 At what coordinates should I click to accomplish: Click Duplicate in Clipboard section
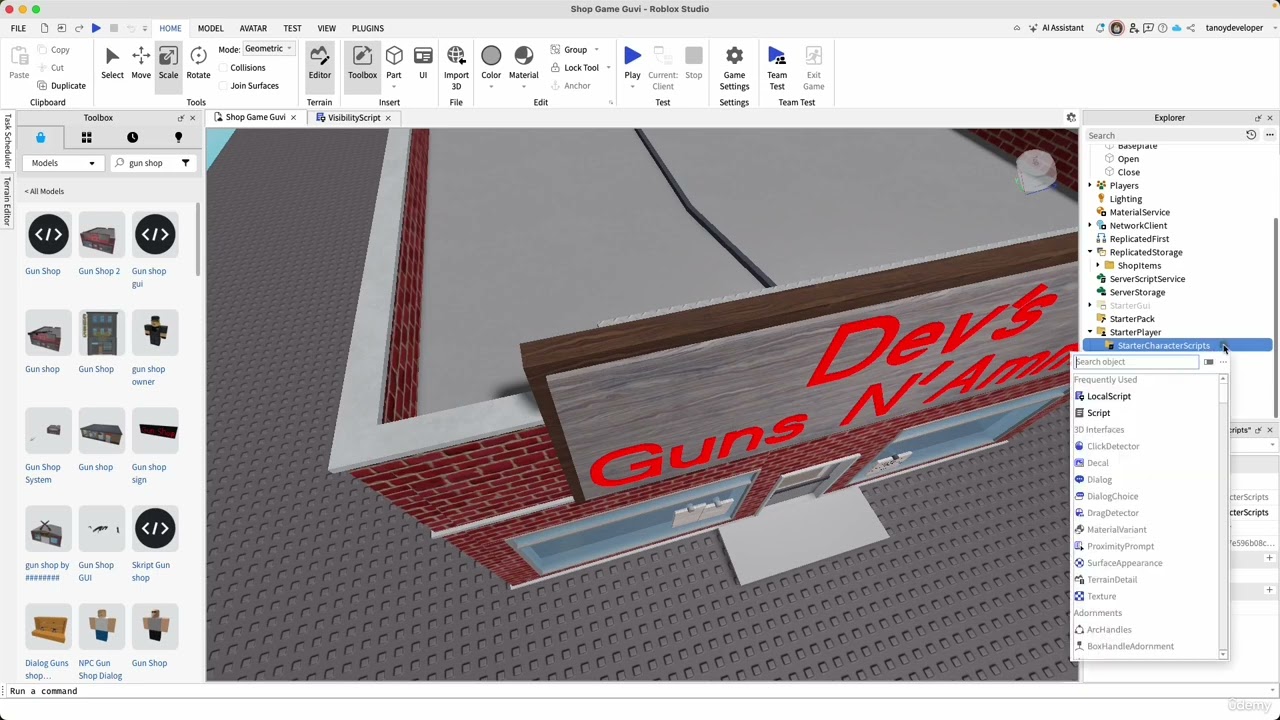(x=61, y=85)
